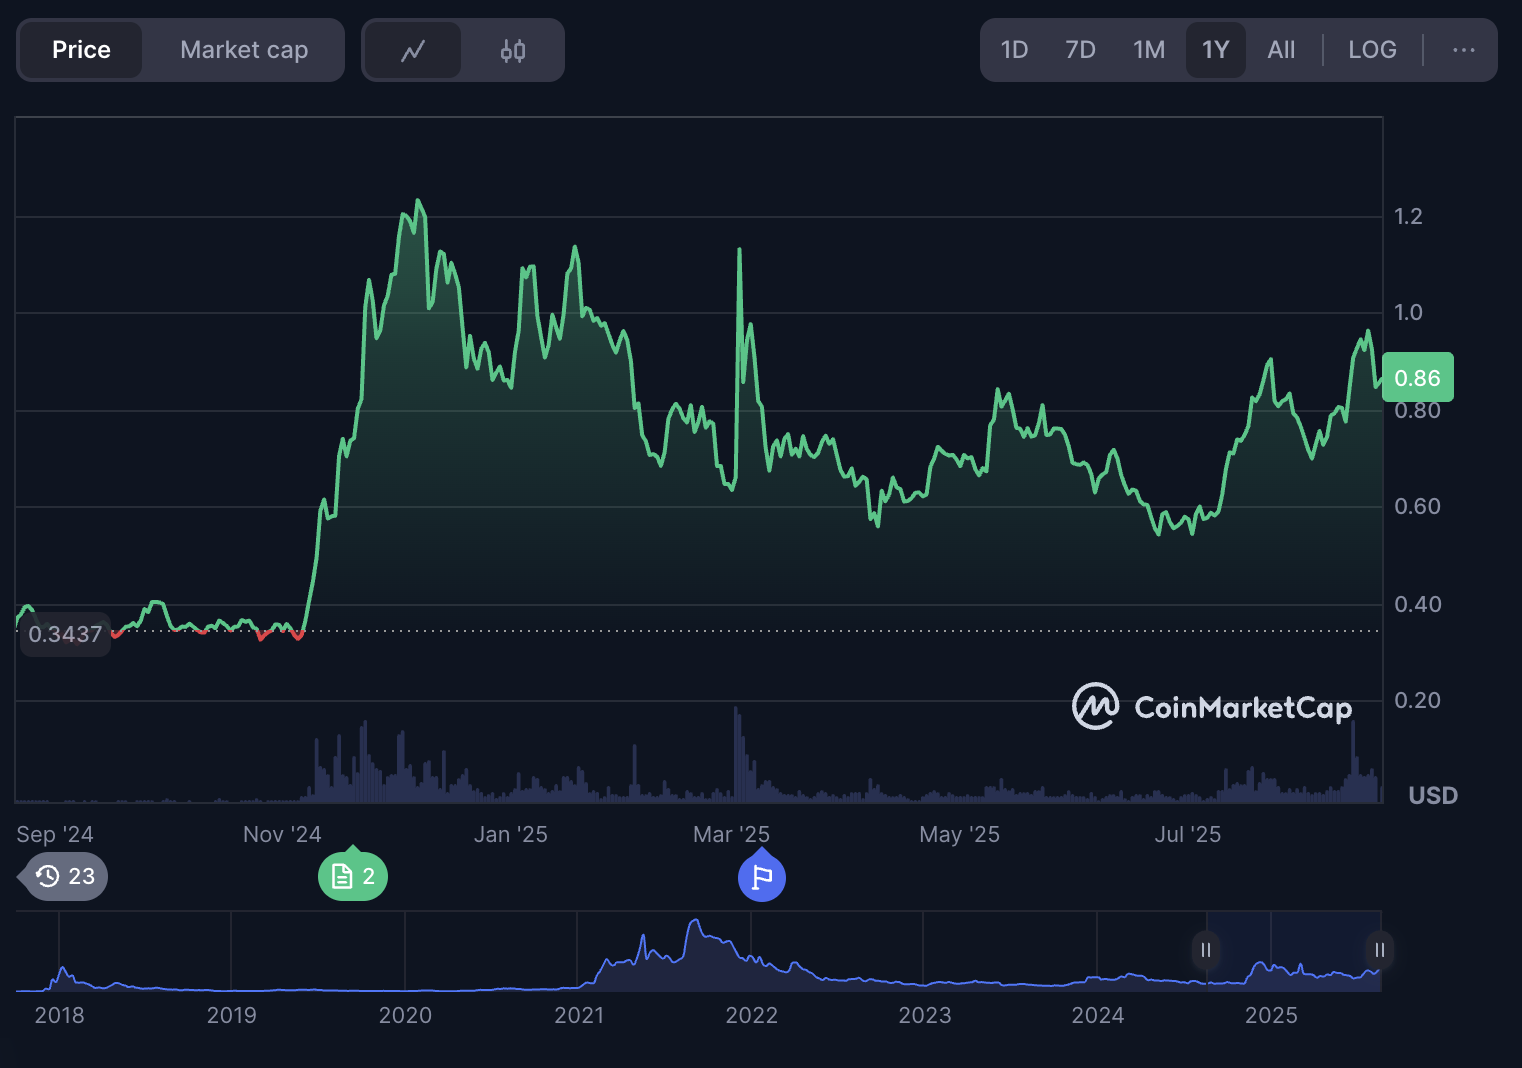This screenshot has height=1068, width=1522.
Task: Click the 2022 label on overview timeline
Action: point(752,1015)
